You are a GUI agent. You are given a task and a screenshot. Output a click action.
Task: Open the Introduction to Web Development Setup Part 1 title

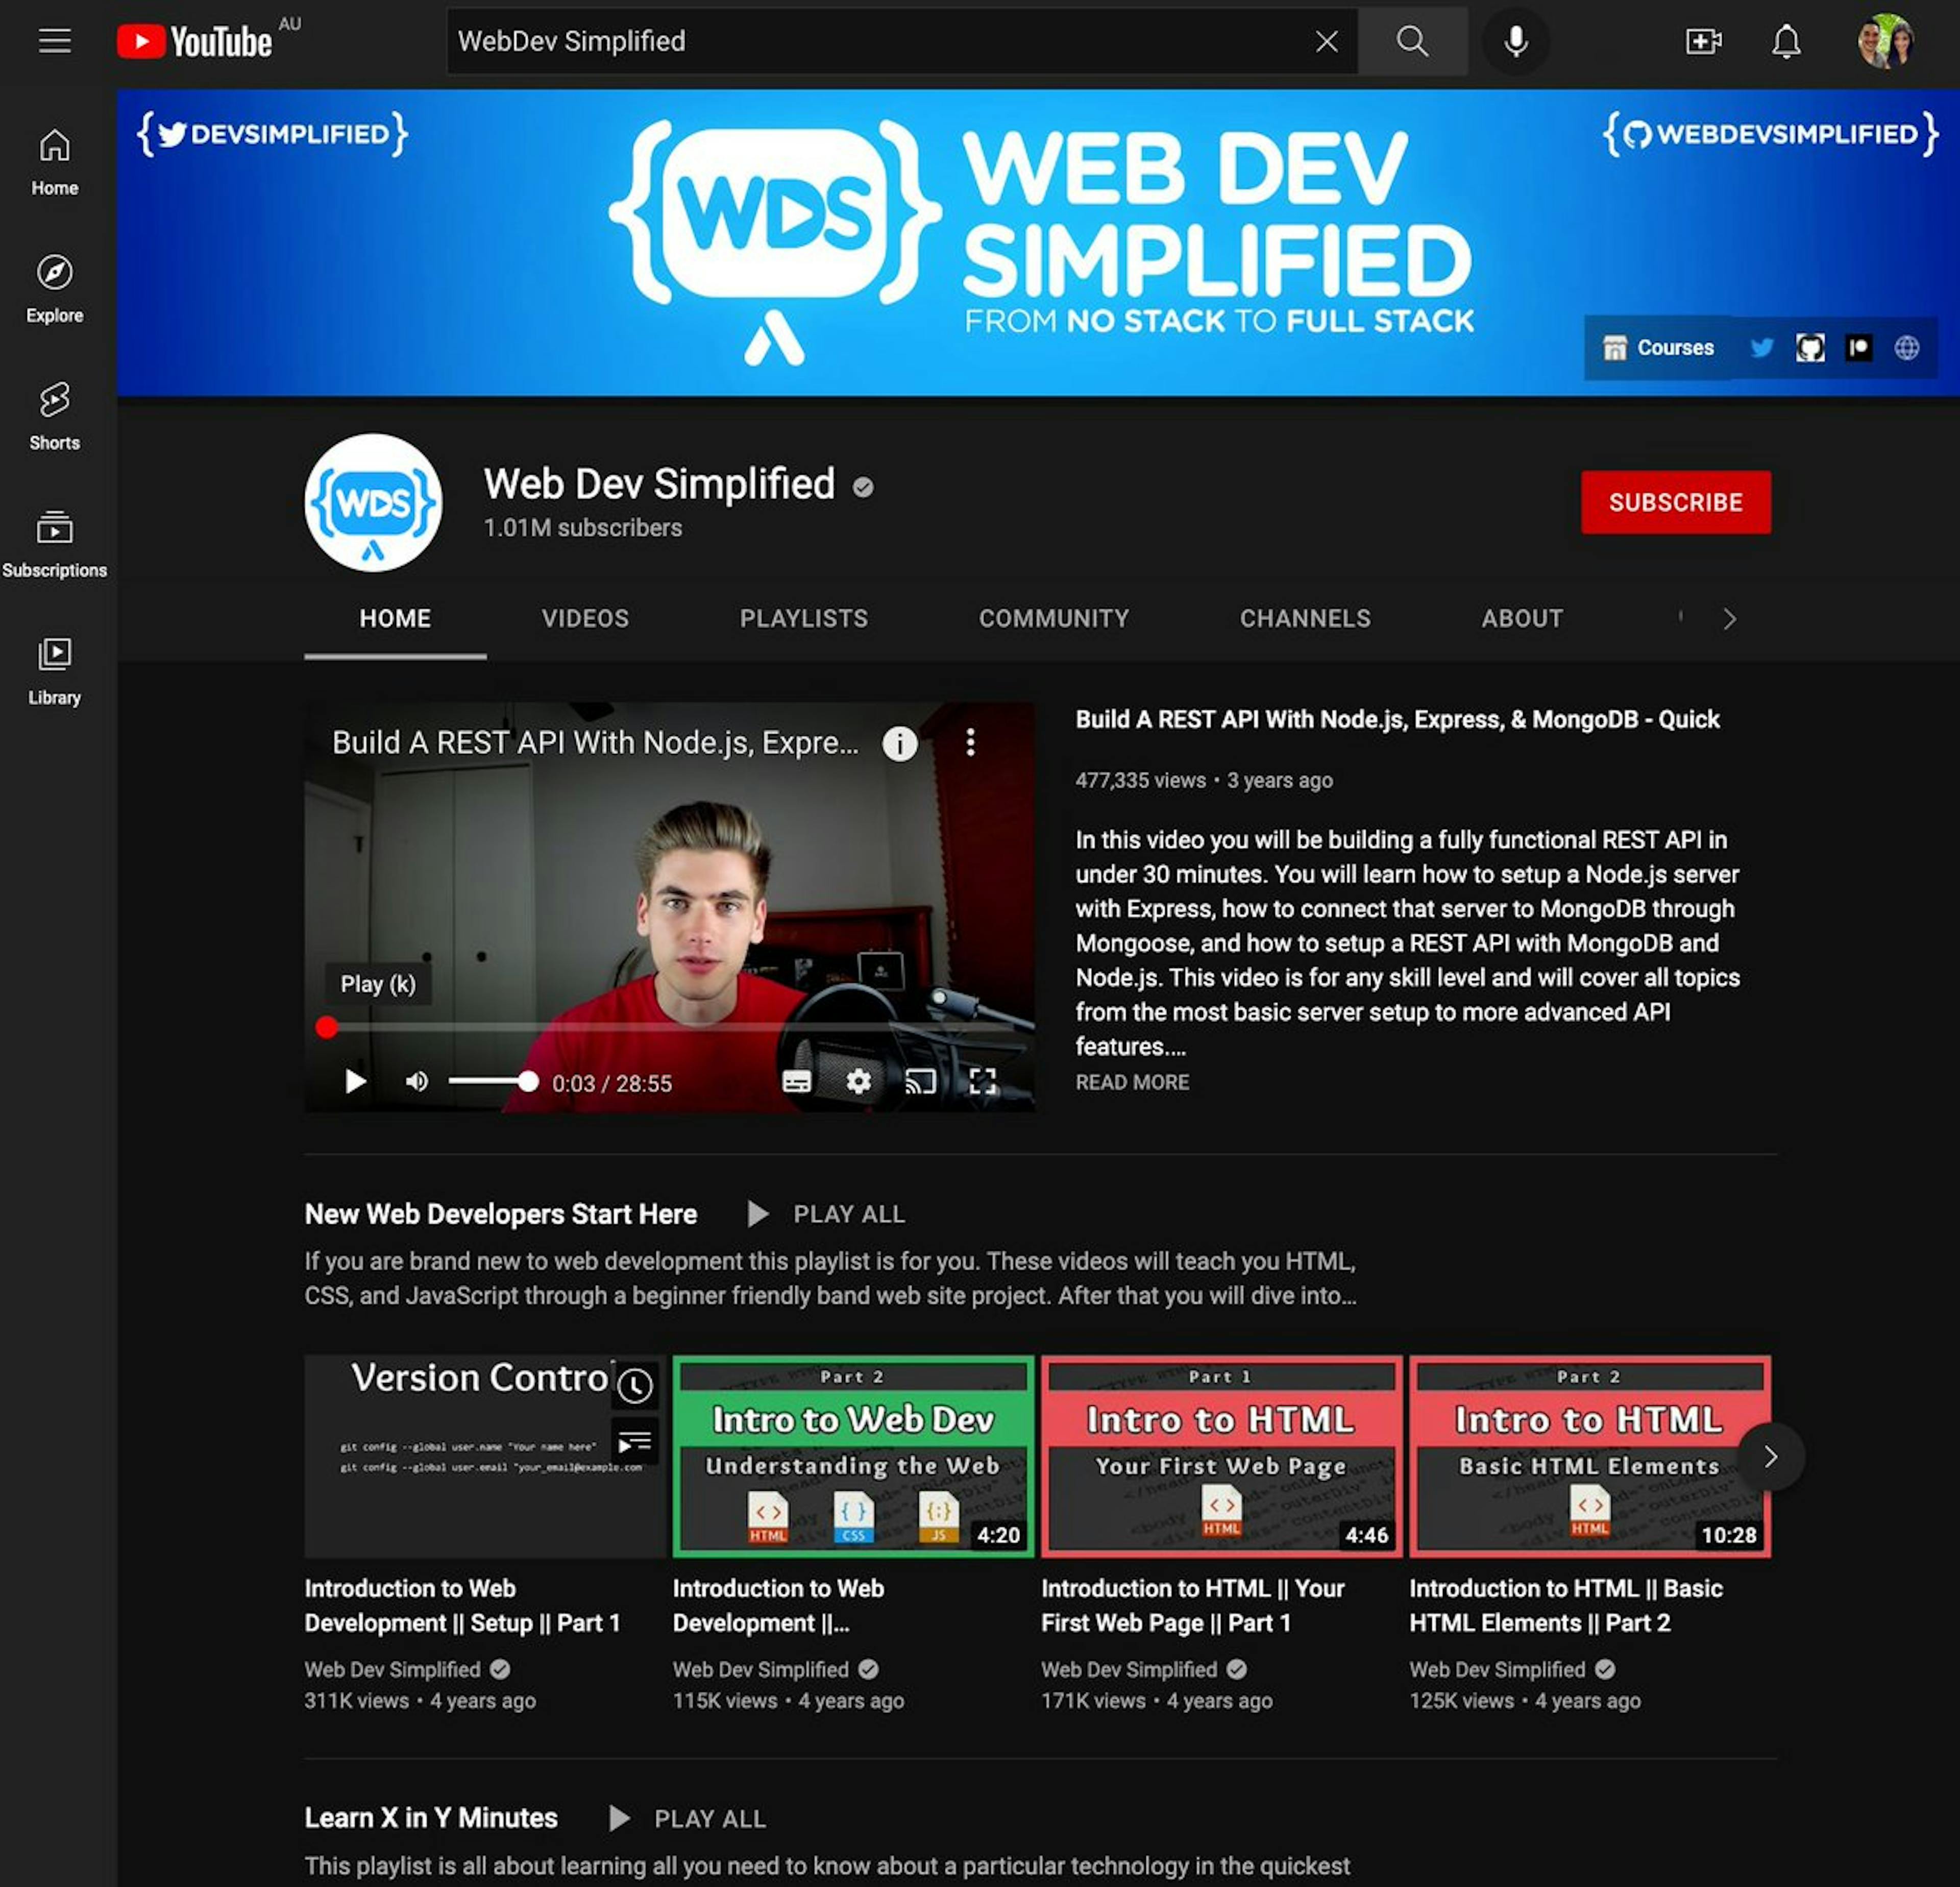[x=462, y=1605]
